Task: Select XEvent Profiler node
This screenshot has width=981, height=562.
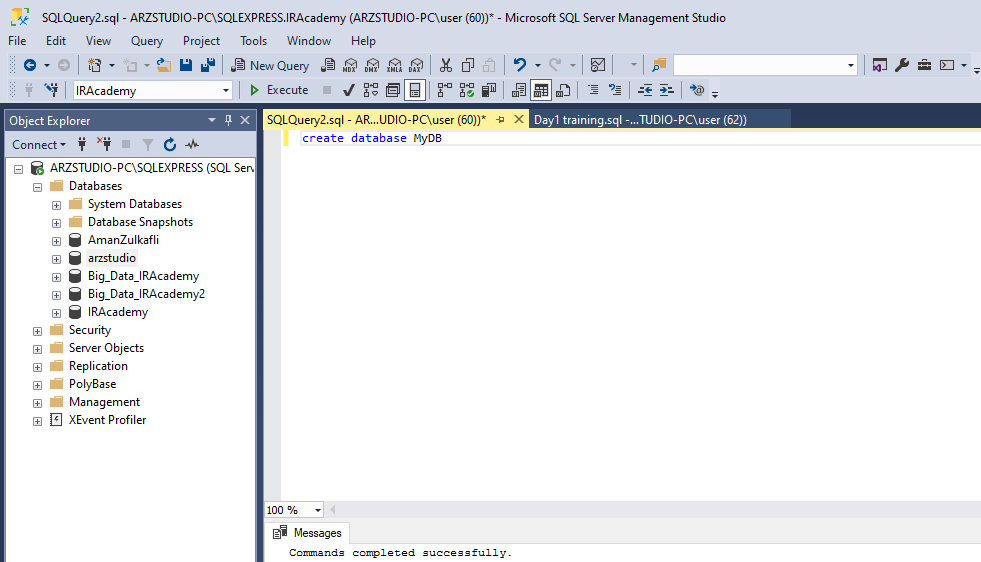Action: pyautogui.click(x=107, y=420)
